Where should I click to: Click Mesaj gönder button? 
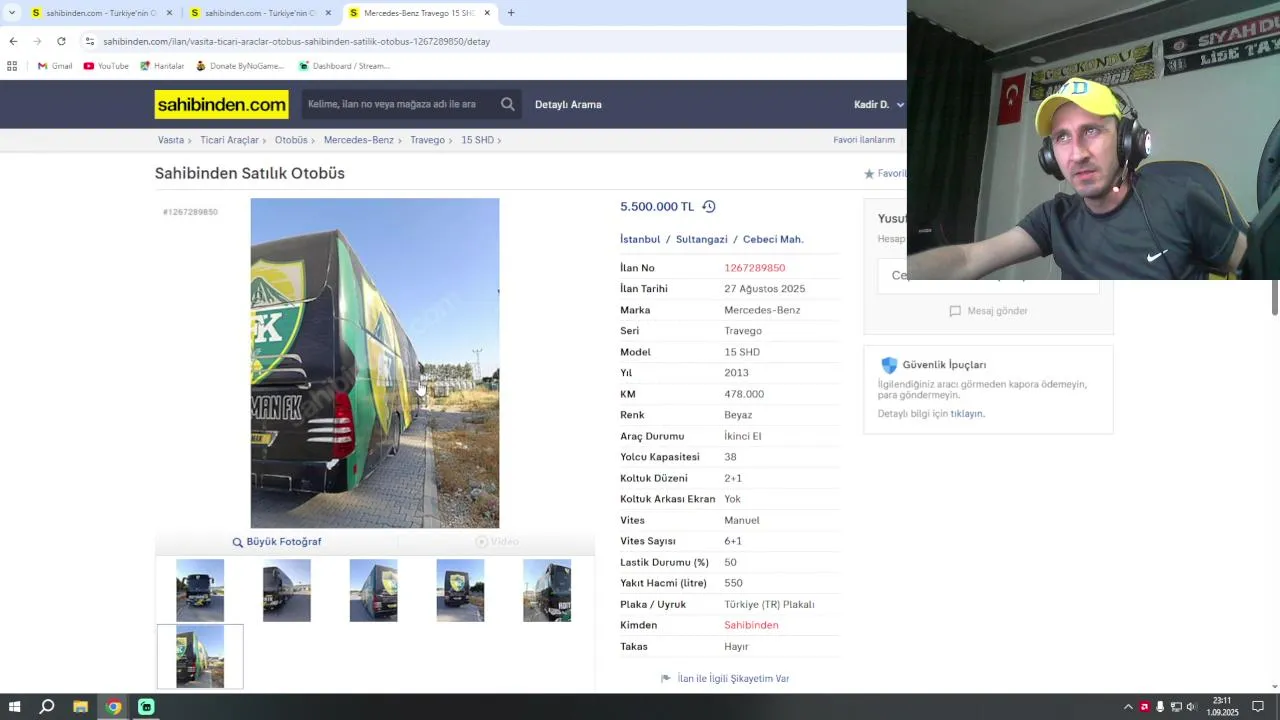point(988,311)
